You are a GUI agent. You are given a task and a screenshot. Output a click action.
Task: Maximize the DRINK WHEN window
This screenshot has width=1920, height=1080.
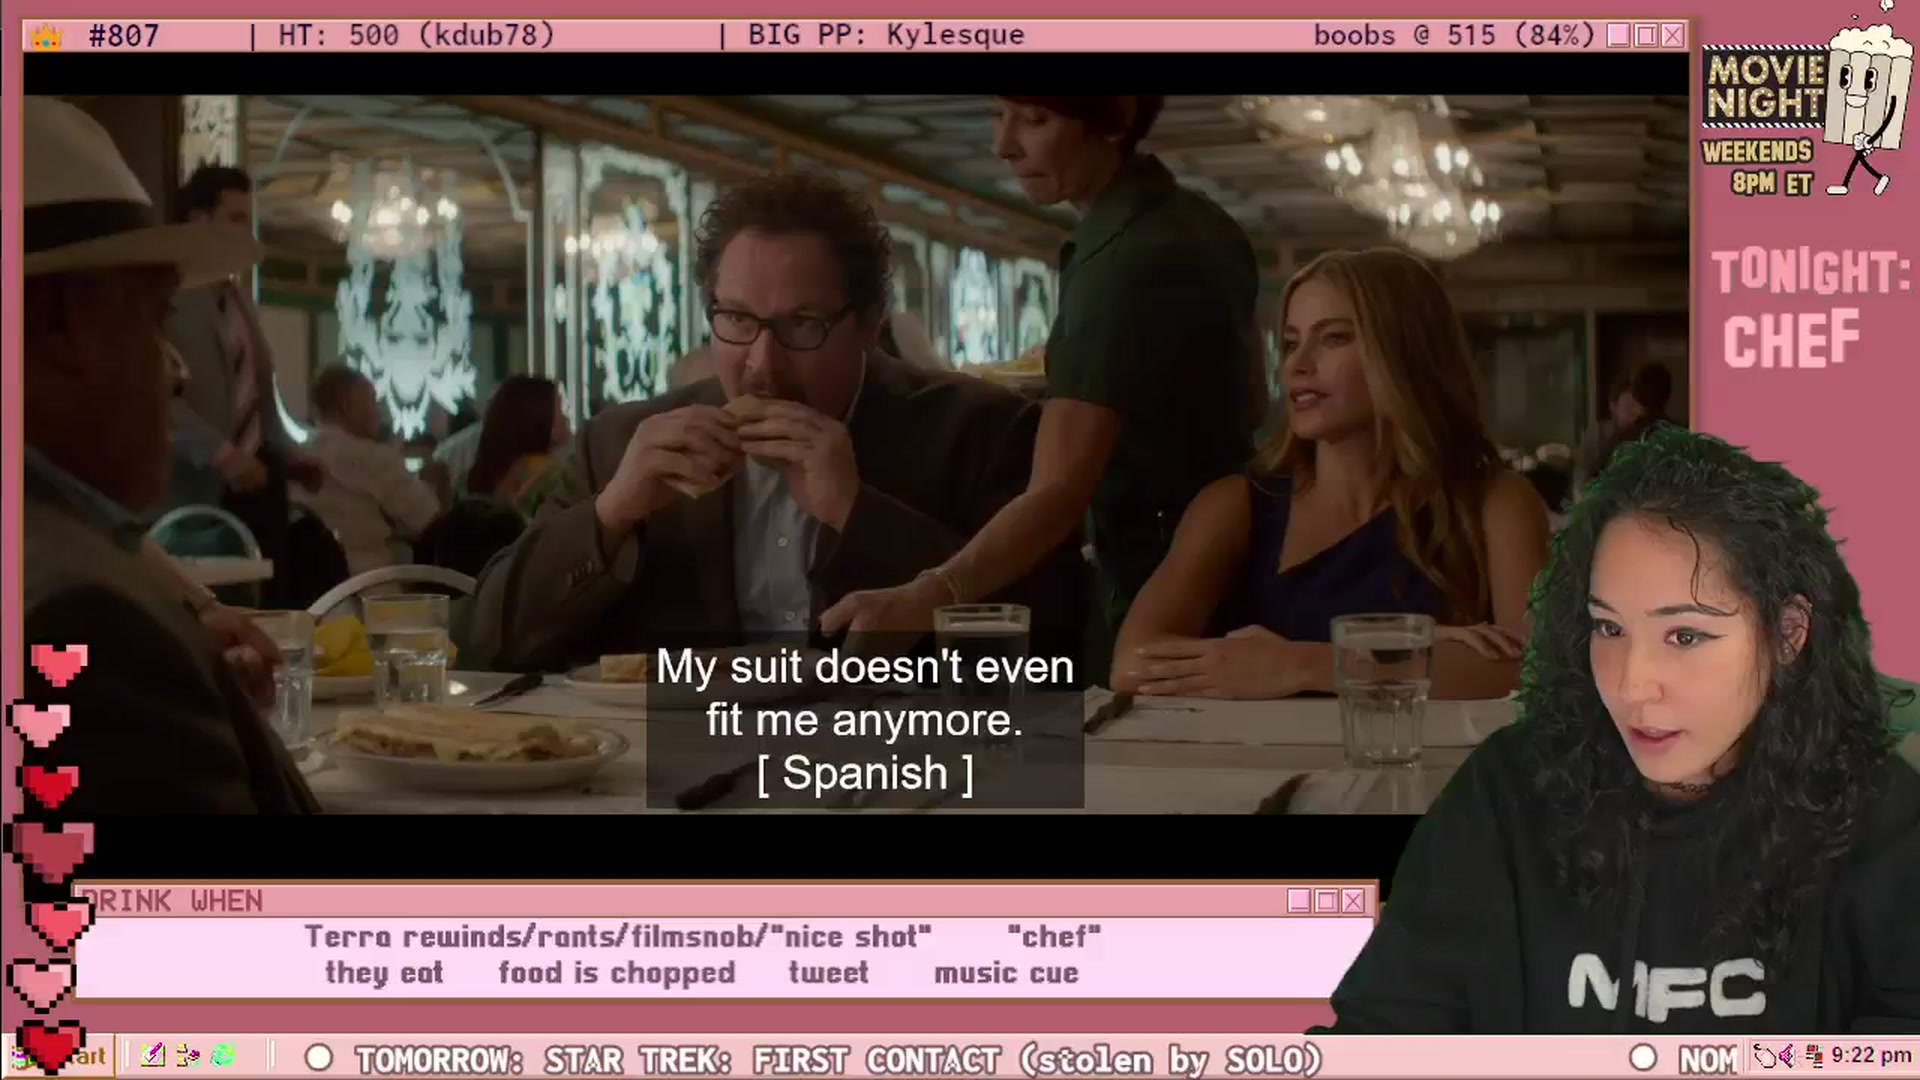coord(1326,901)
